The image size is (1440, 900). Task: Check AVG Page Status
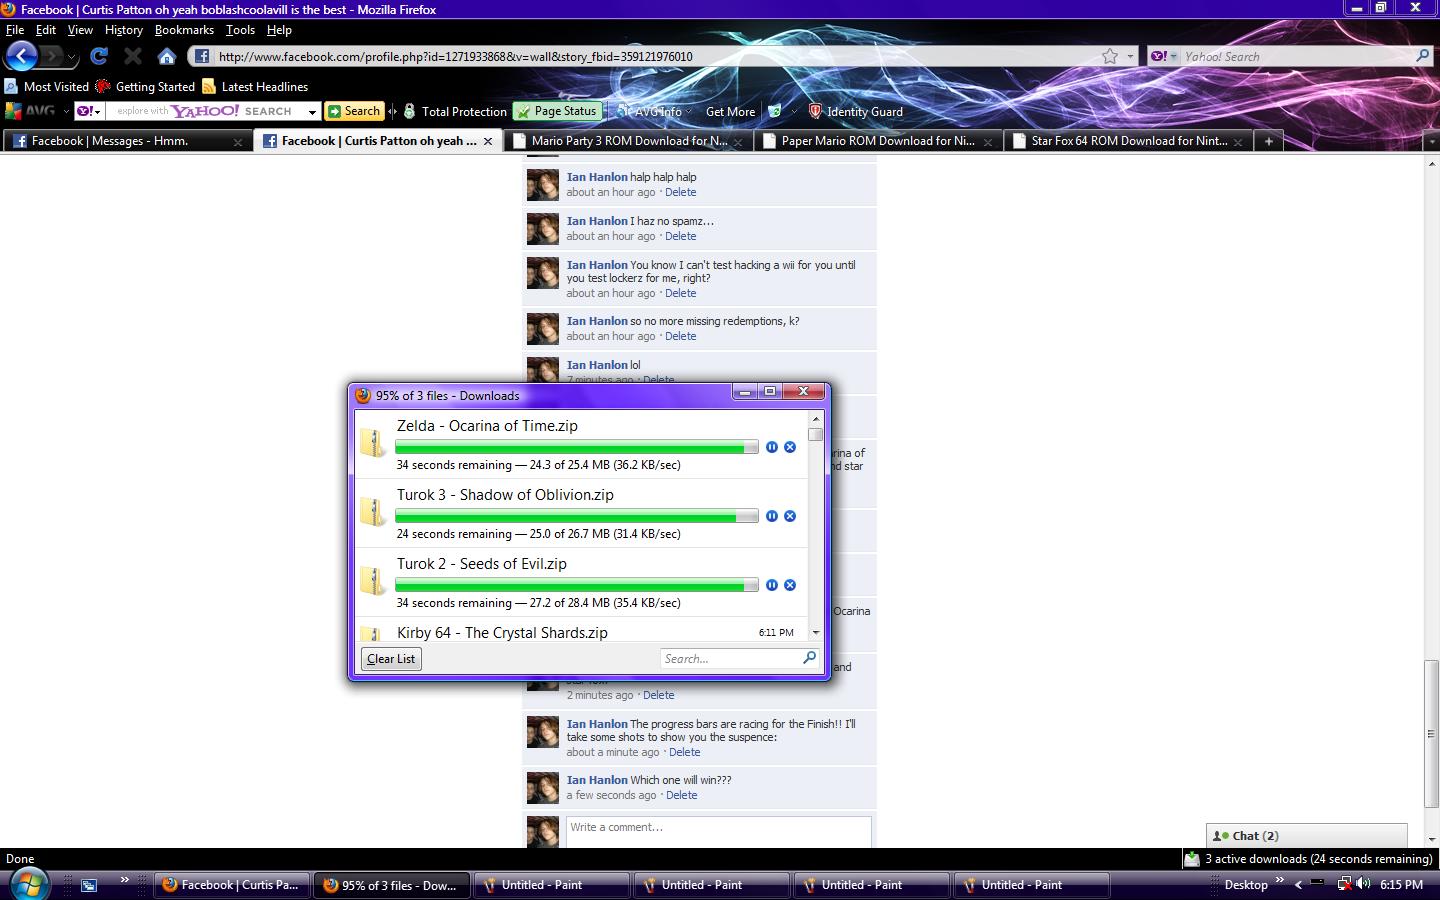557,111
